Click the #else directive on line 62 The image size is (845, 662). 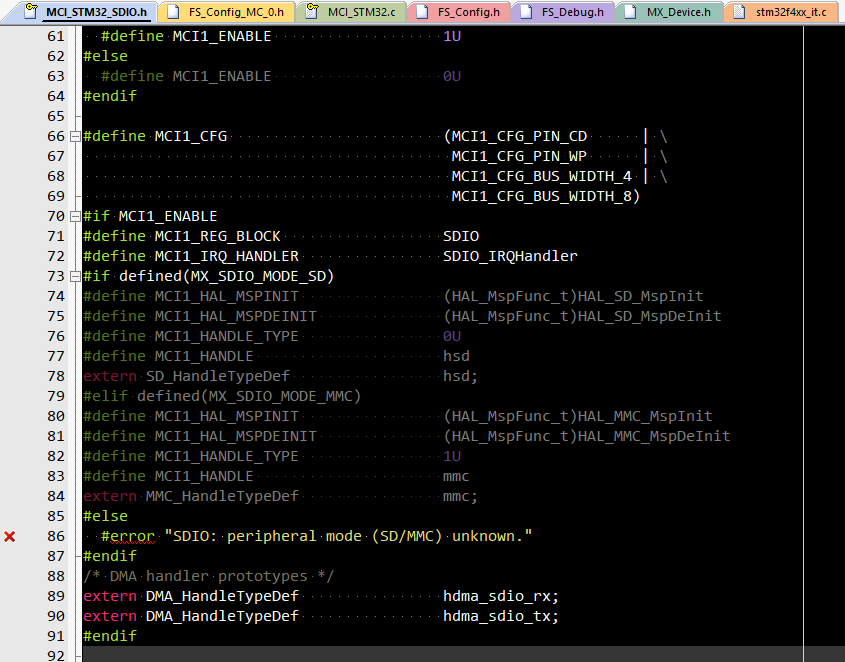tap(106, 56)
